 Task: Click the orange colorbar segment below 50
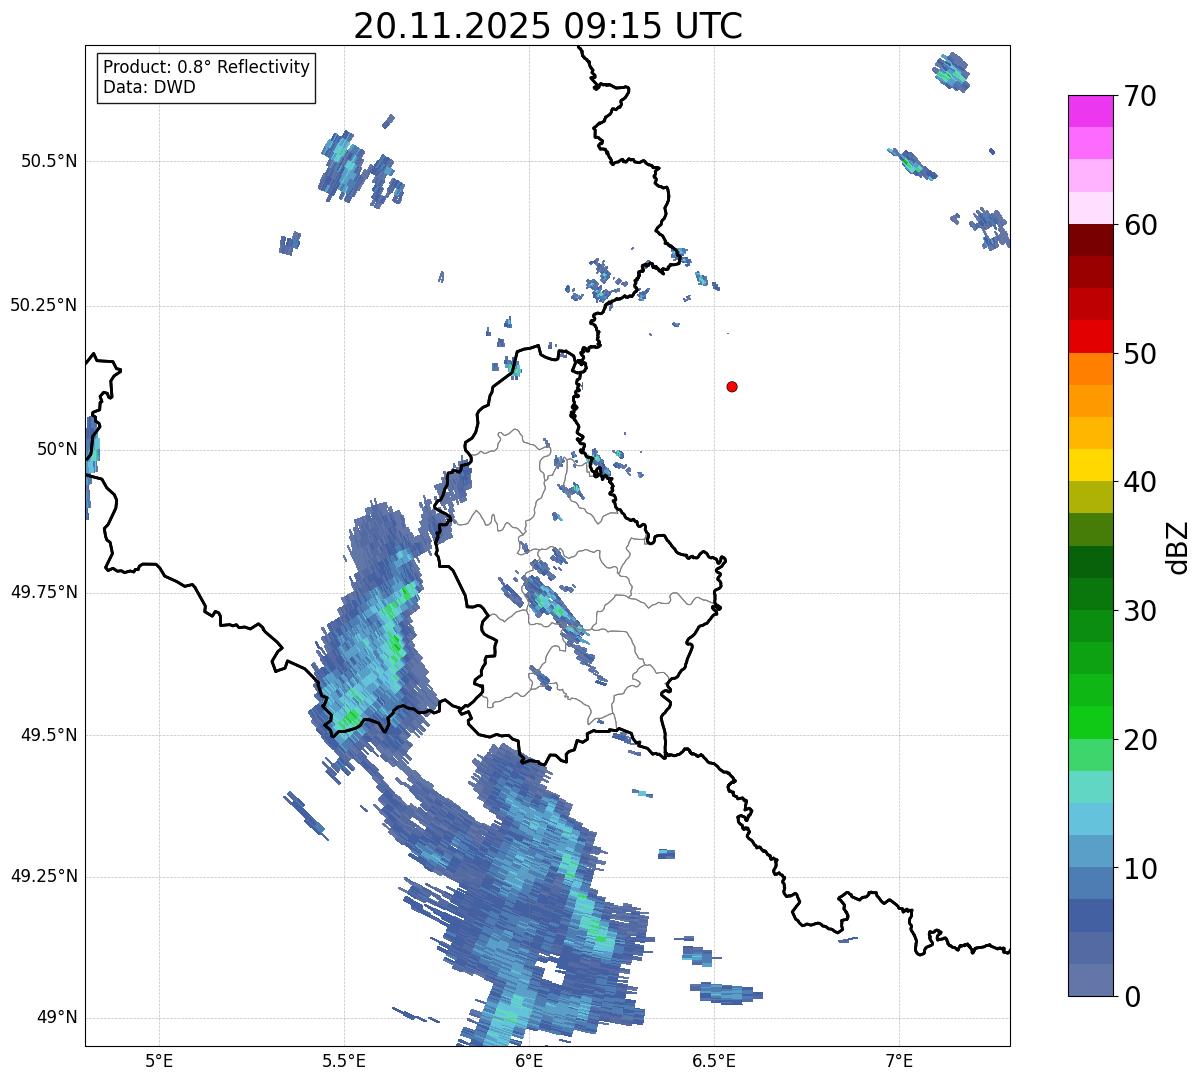pyautogui.click(x=1091, y=369)
